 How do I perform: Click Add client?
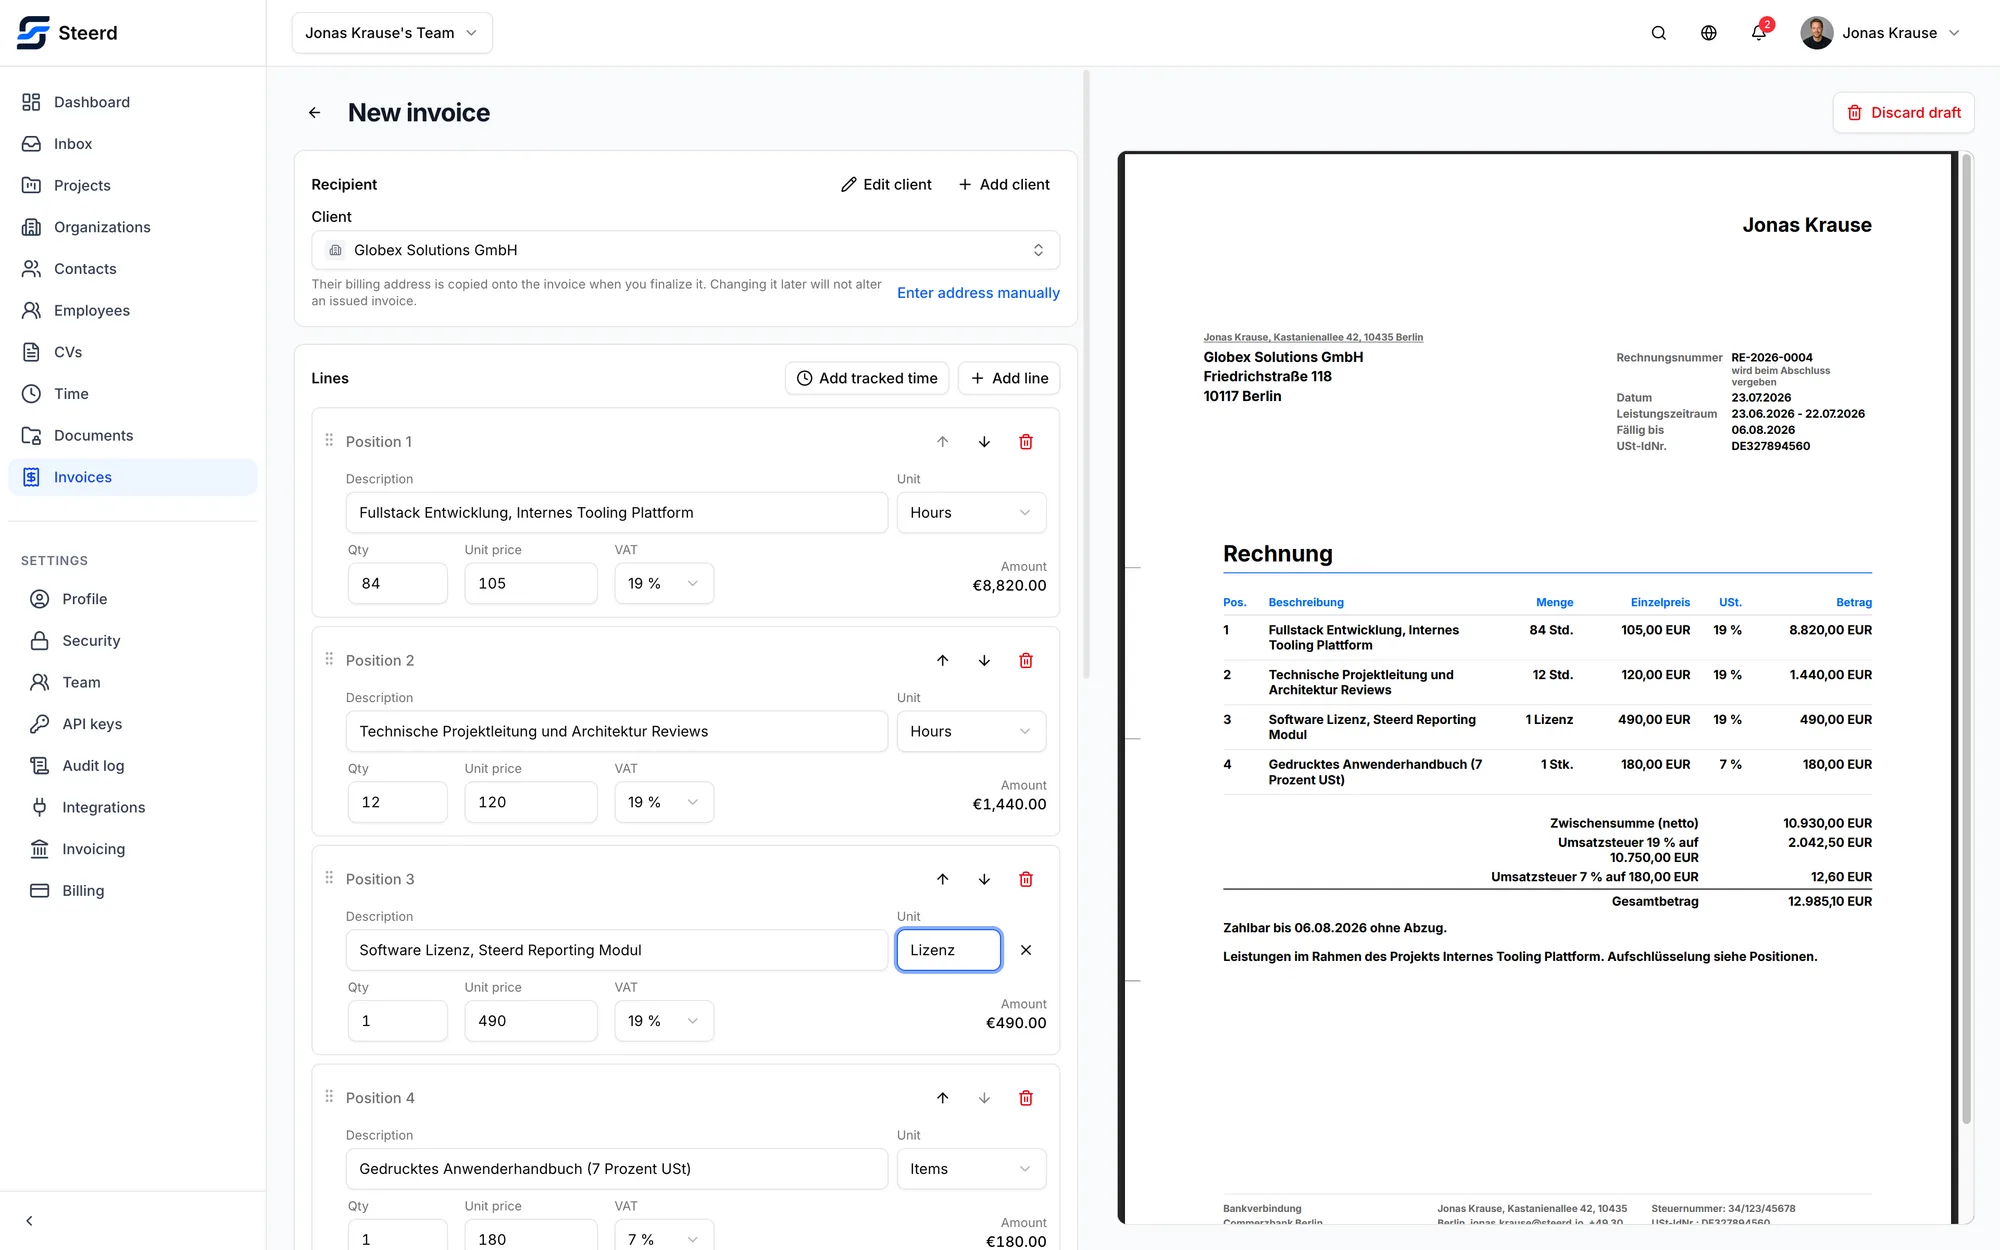(x=1004, y=185)
